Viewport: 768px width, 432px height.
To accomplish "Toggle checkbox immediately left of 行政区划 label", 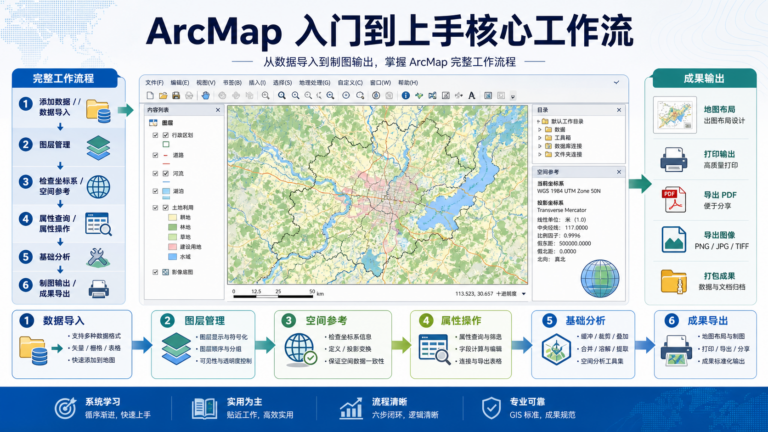I will point(166,135).
